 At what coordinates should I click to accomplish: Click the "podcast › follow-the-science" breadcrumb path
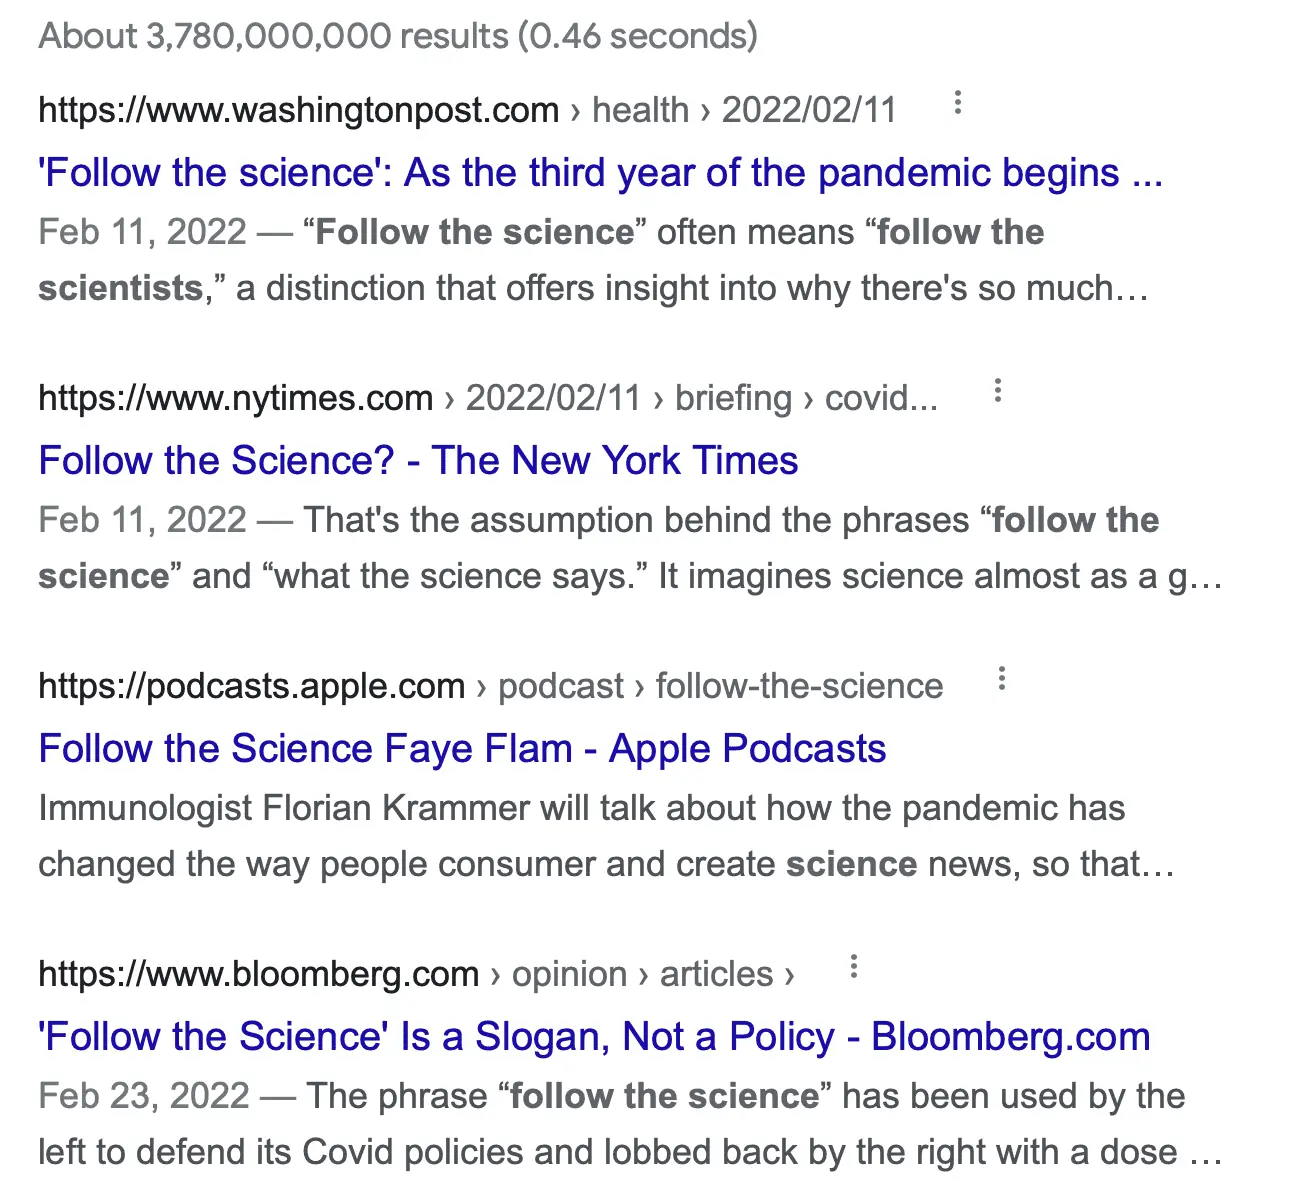[x=720, y=686]
